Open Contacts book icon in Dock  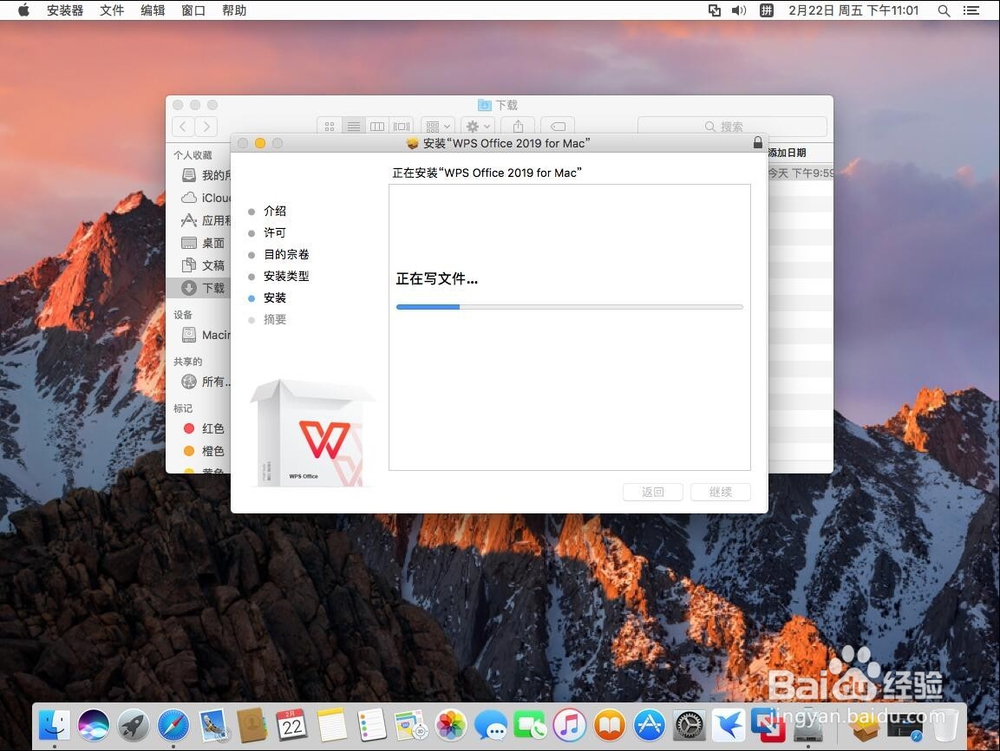pyautogui.click(x=253, y=725)
